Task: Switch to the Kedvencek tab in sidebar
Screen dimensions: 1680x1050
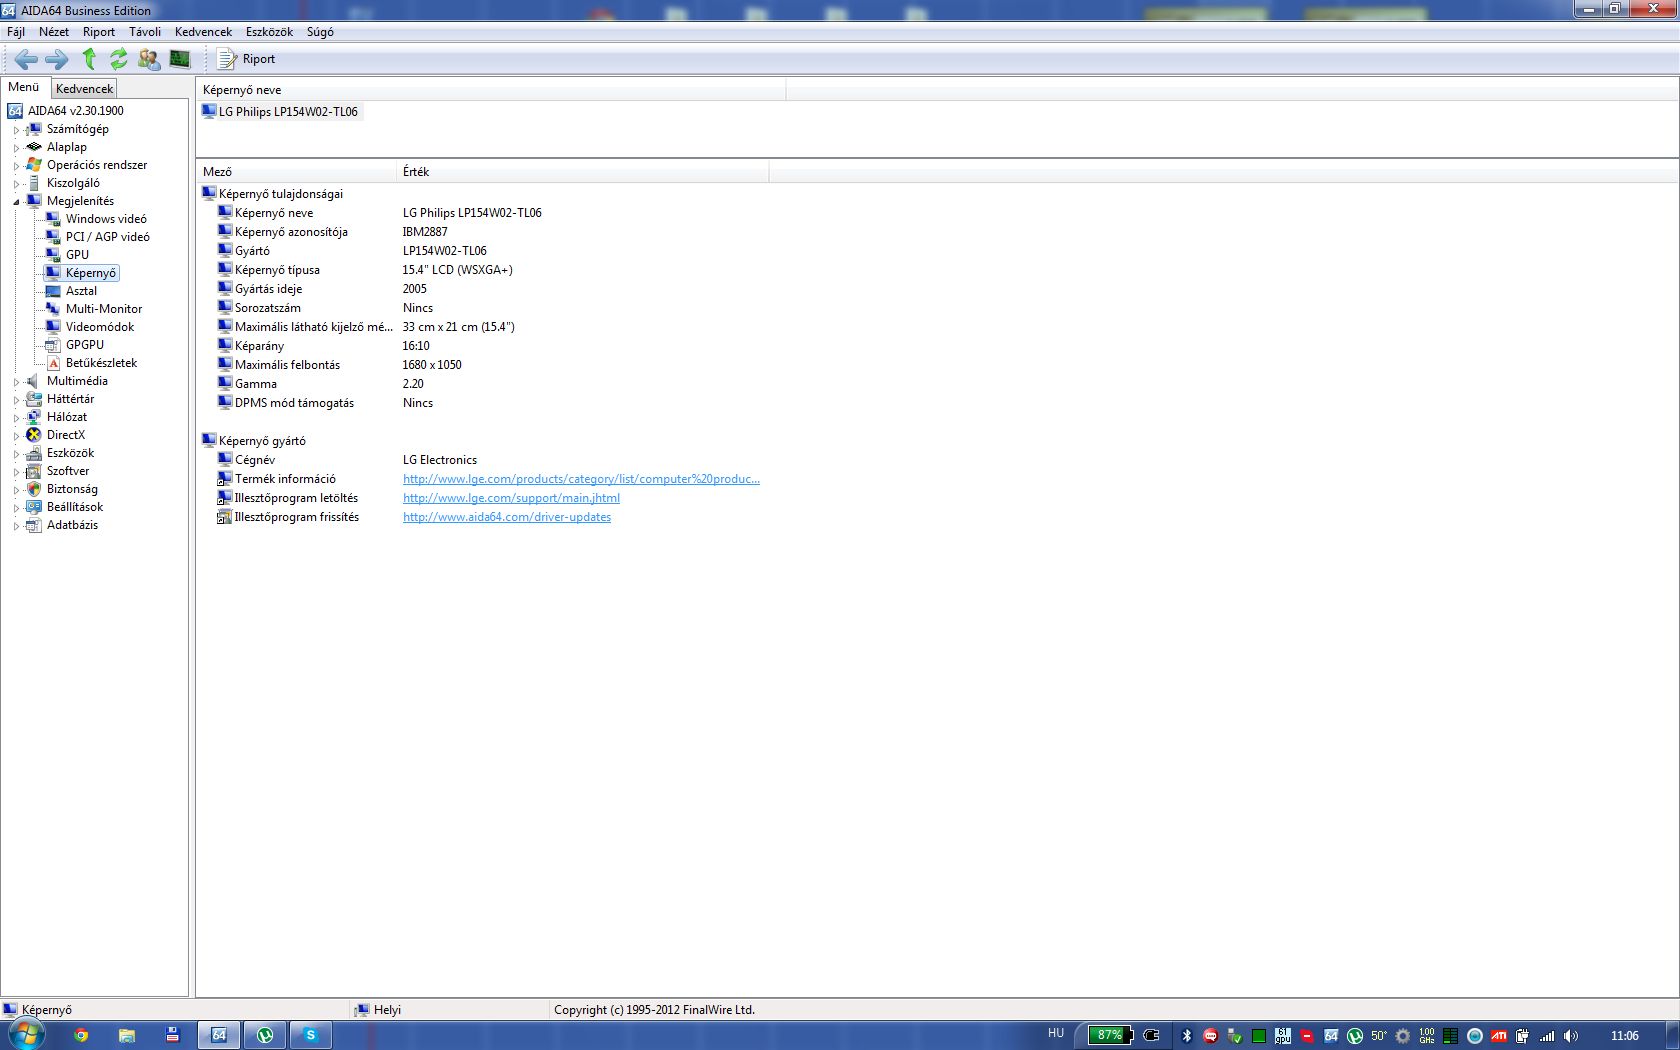Action: pyautogui.click(x=85, y=89)
